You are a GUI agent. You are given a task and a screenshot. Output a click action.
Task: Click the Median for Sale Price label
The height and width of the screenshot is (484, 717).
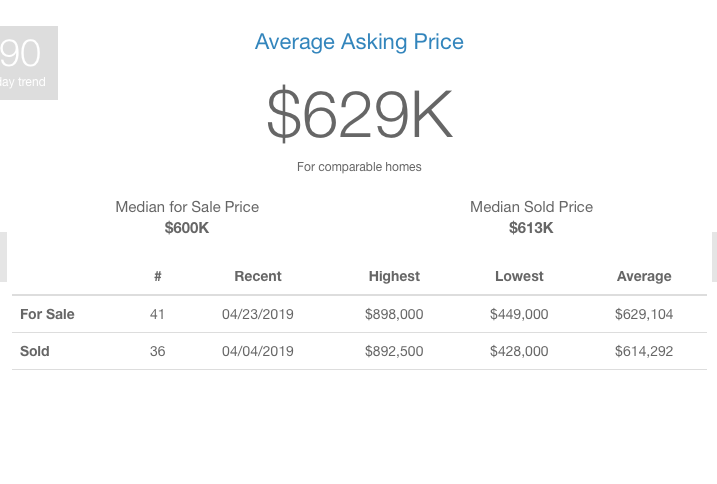tap(187, 207)
